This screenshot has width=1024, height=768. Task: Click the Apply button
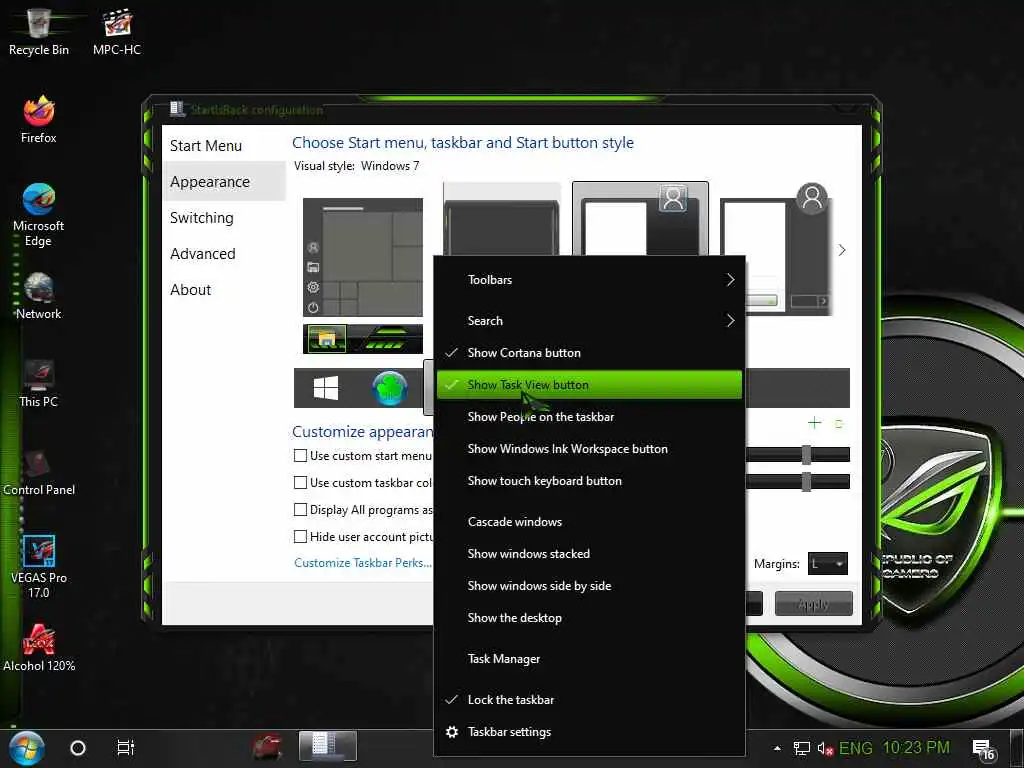813,604
